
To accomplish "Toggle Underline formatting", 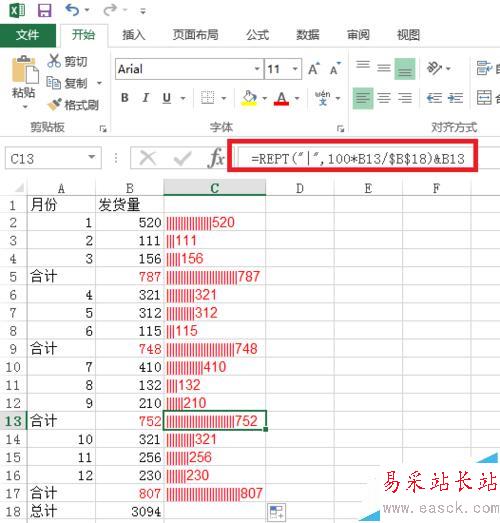I will (x=166, y=98).
